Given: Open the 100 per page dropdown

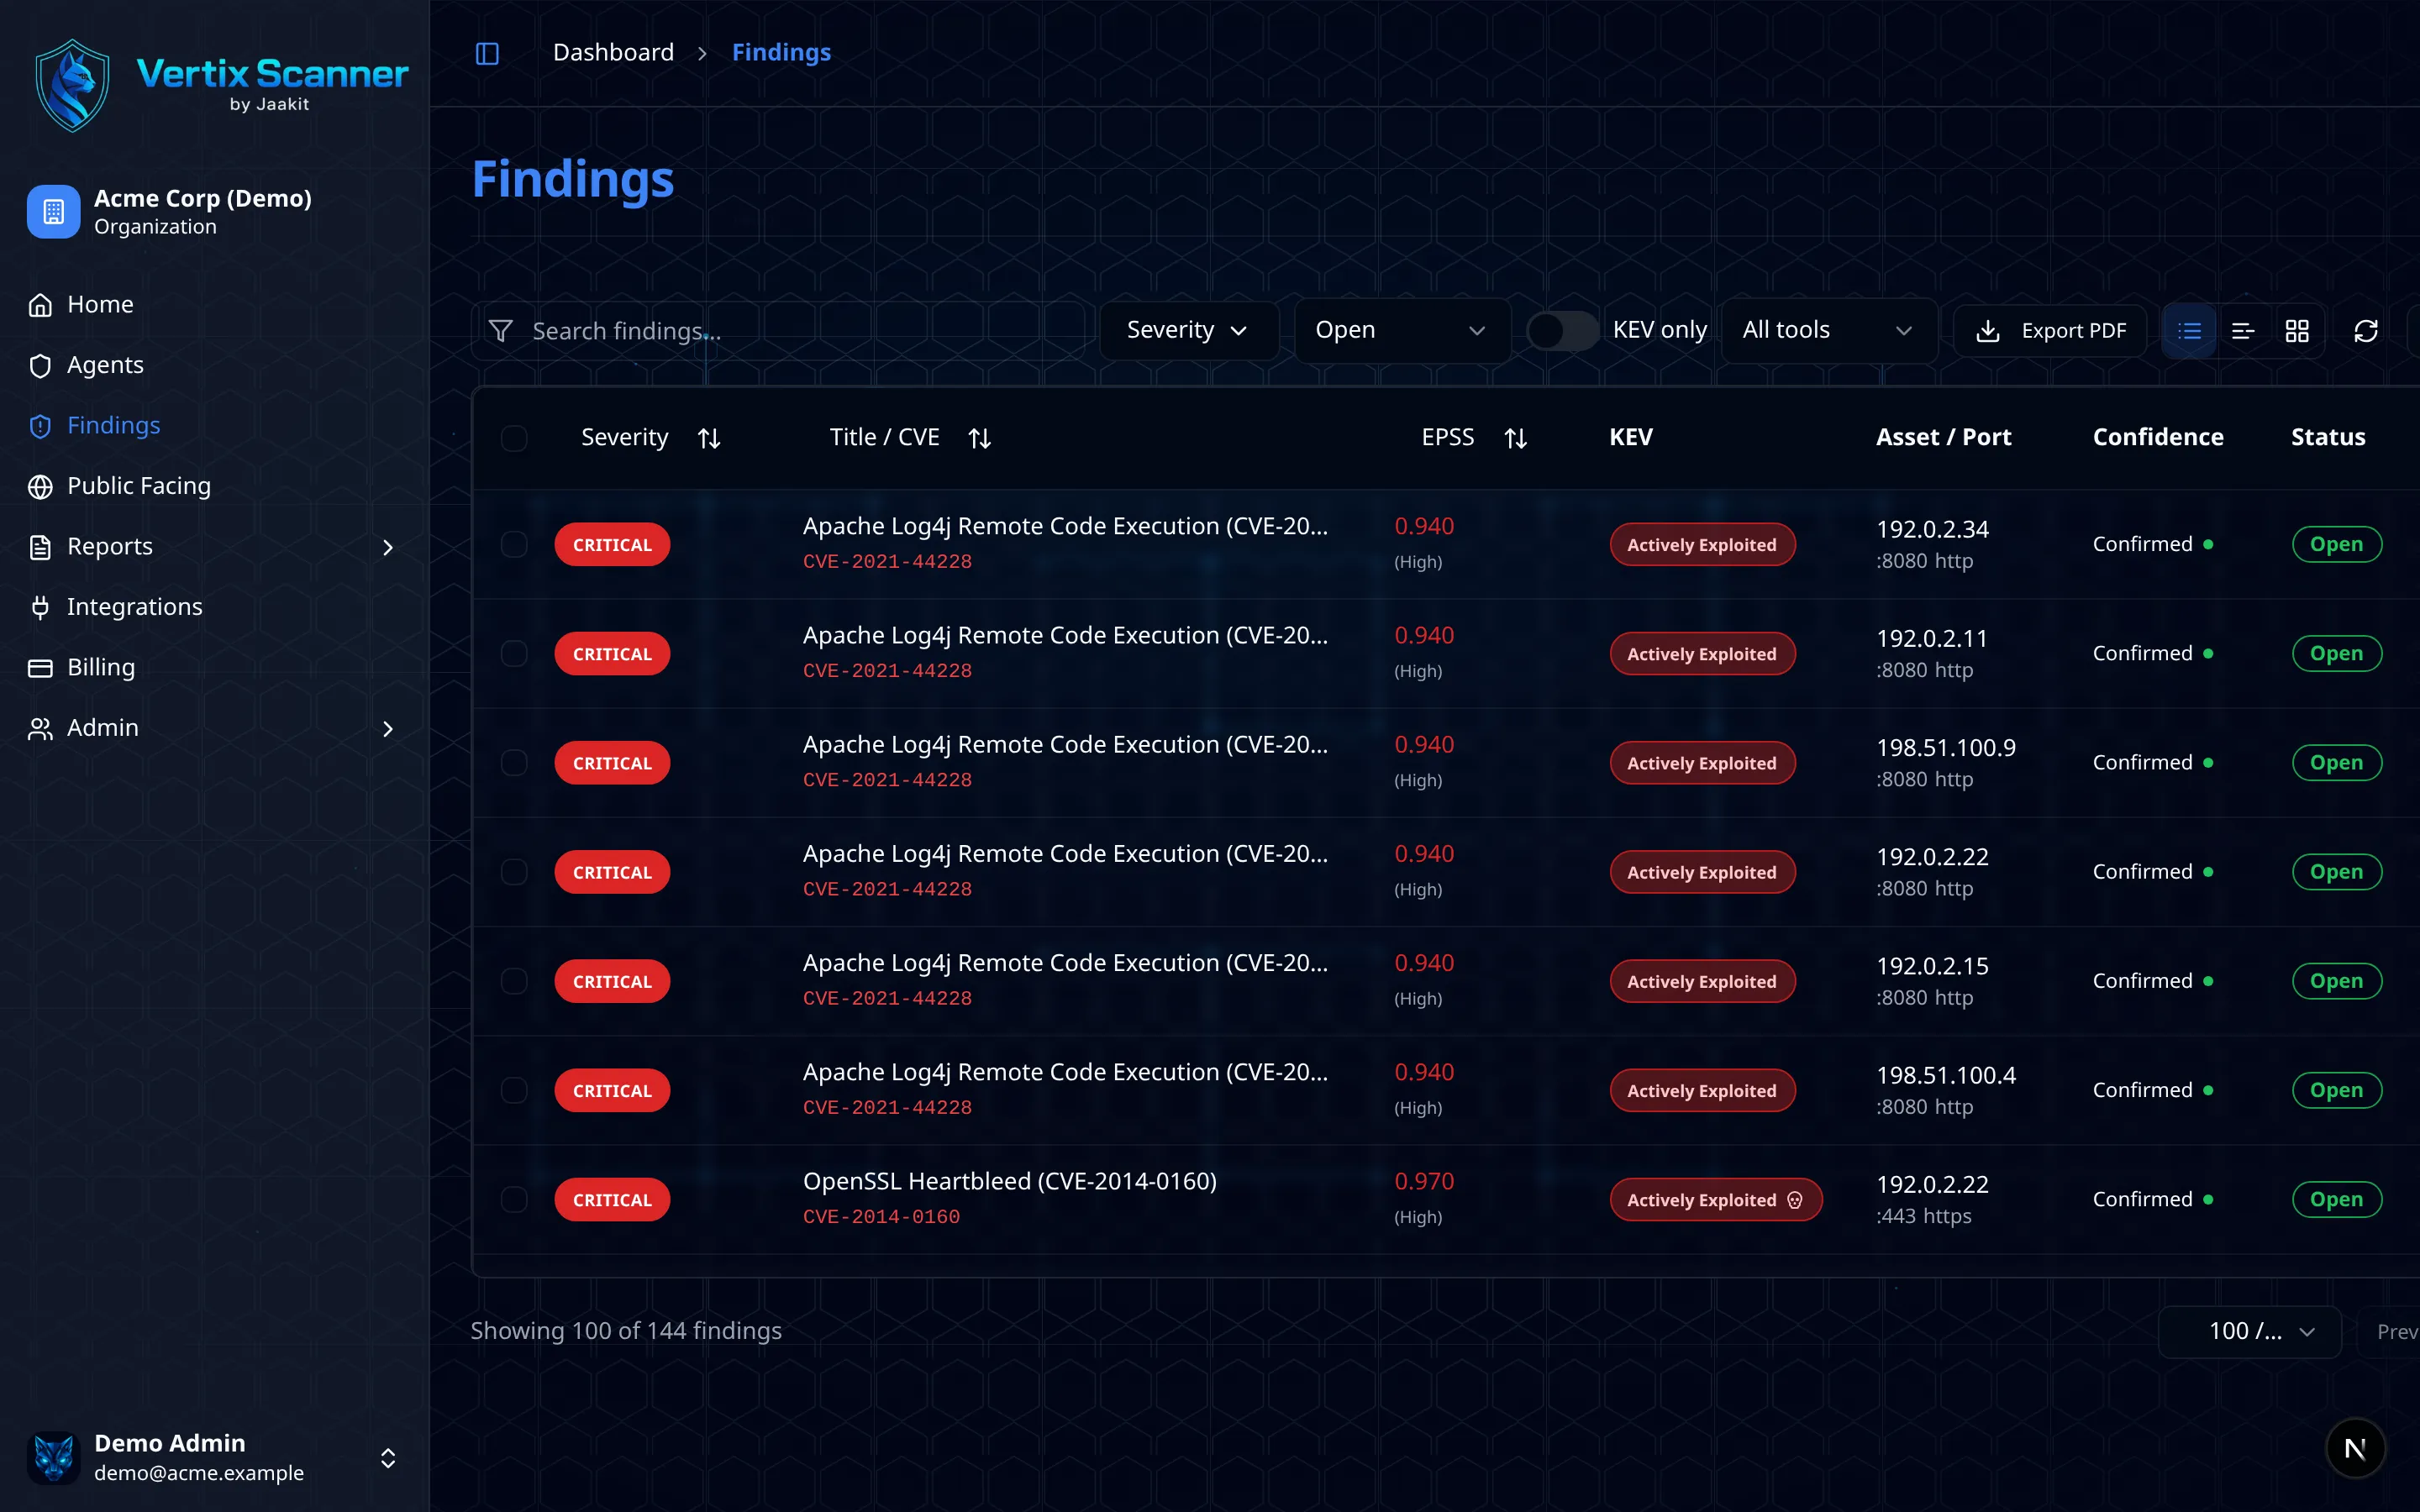Looking at the screenshot, I should pyautogui.click(x=2250, y=1332).
